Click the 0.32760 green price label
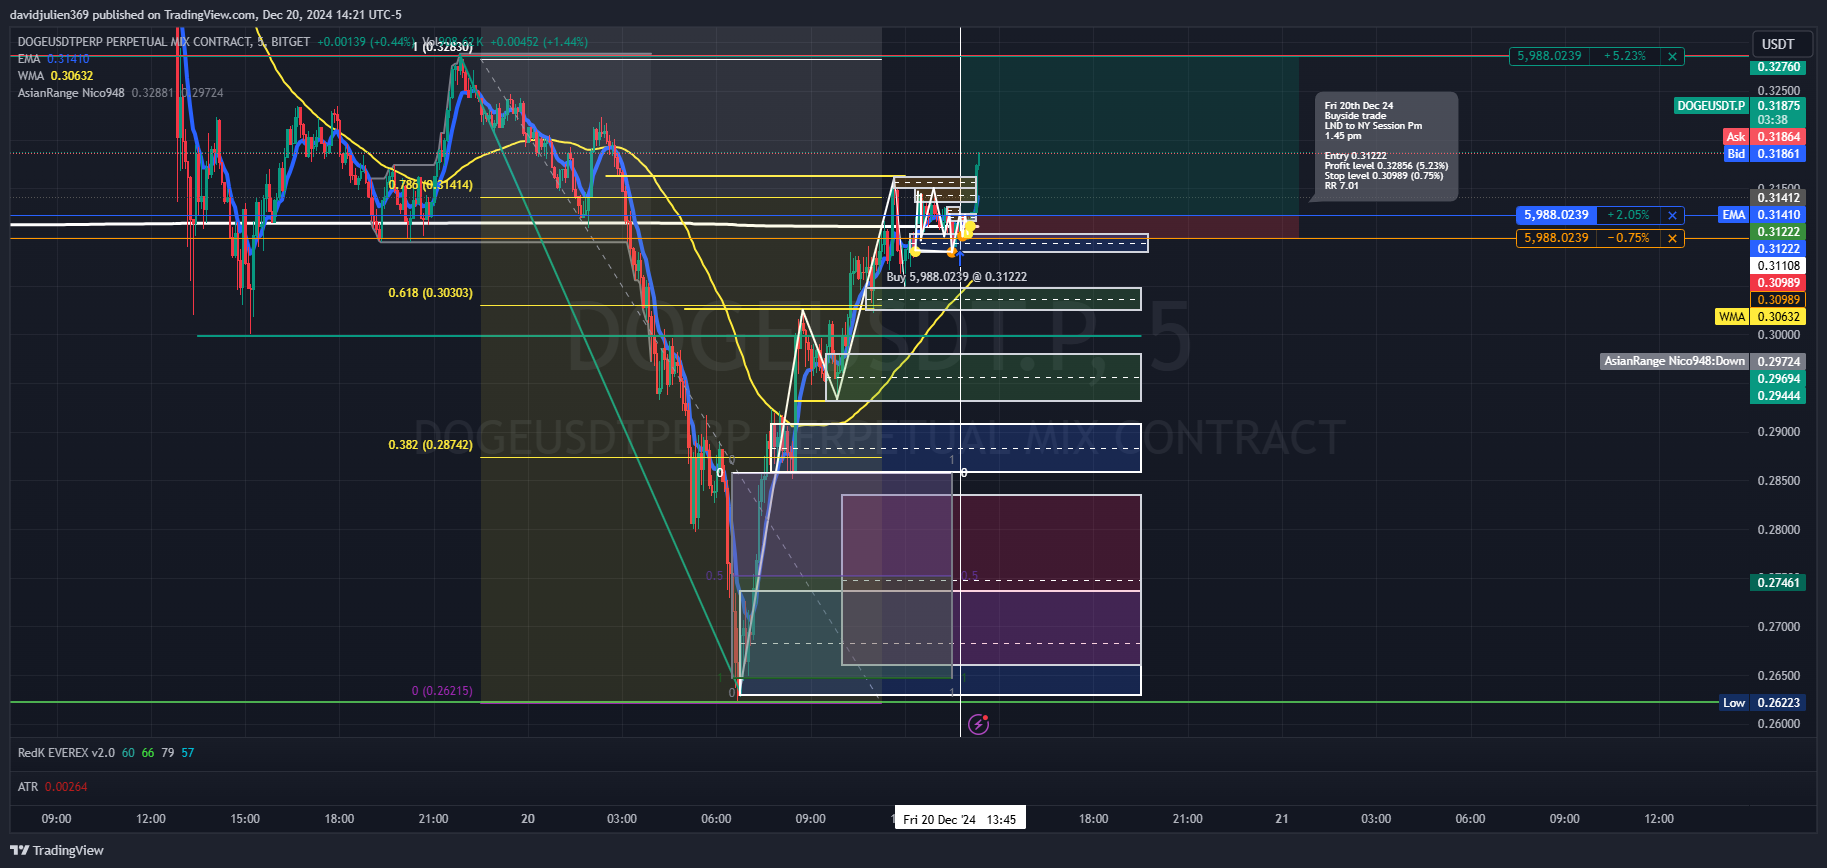 pyautogui.click(x=1779, y=67)
